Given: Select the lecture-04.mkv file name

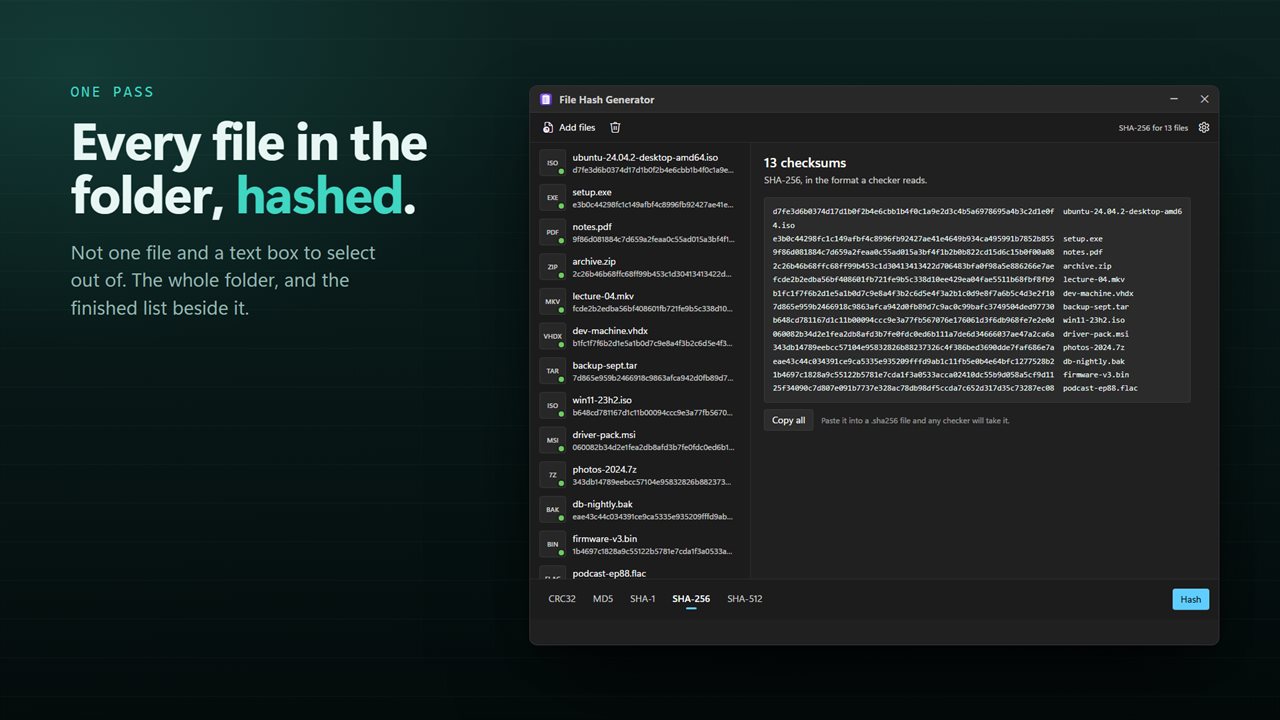Looking at the screenshot, I should tap(603, 296).
